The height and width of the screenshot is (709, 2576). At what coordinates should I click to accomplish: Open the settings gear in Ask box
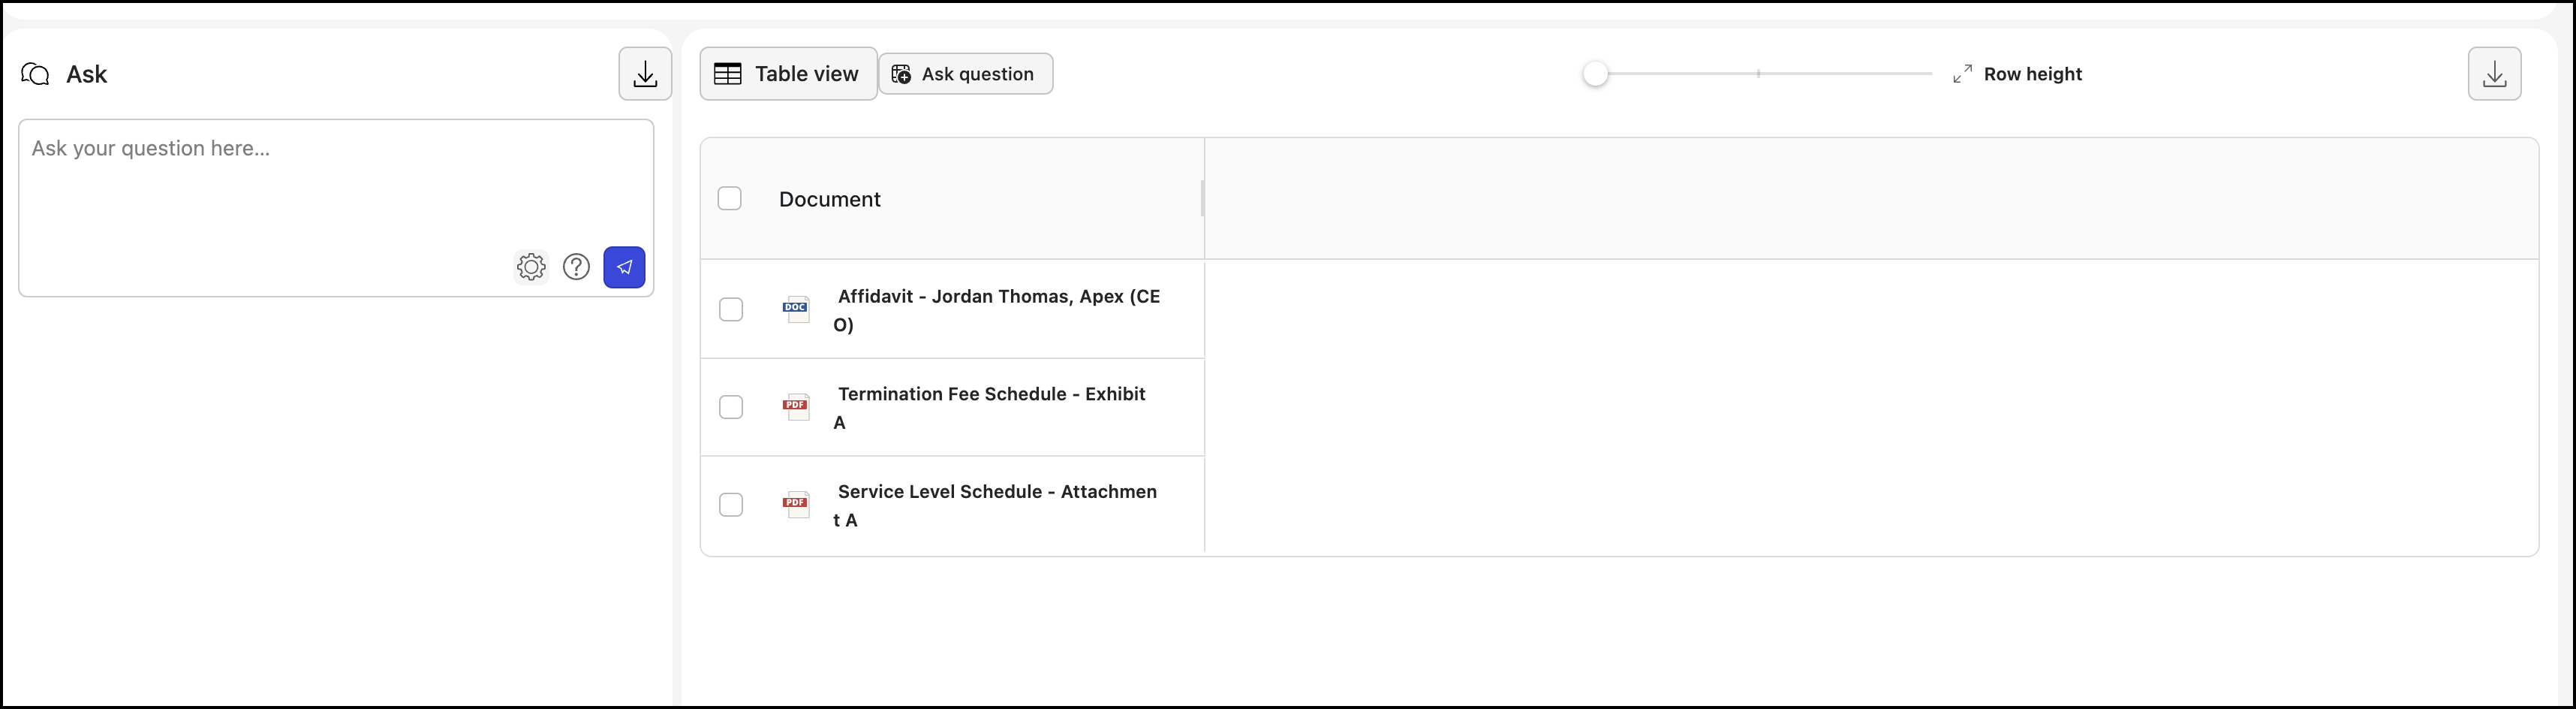(531, 267)
